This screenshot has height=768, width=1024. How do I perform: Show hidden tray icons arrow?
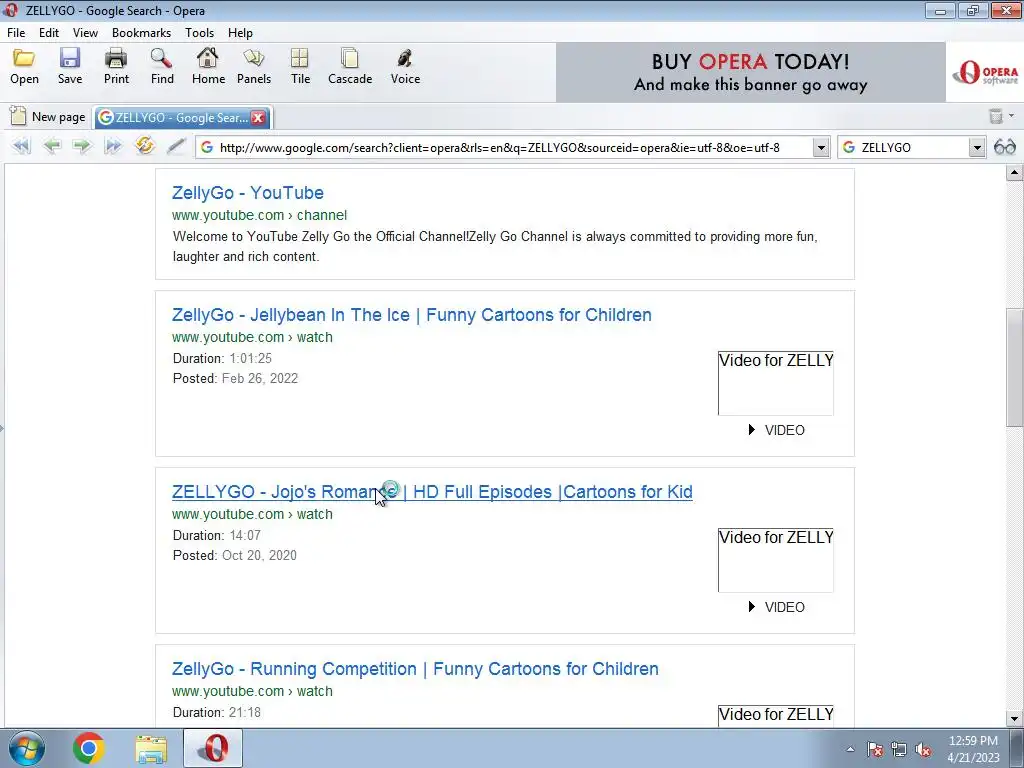(850, 750)
